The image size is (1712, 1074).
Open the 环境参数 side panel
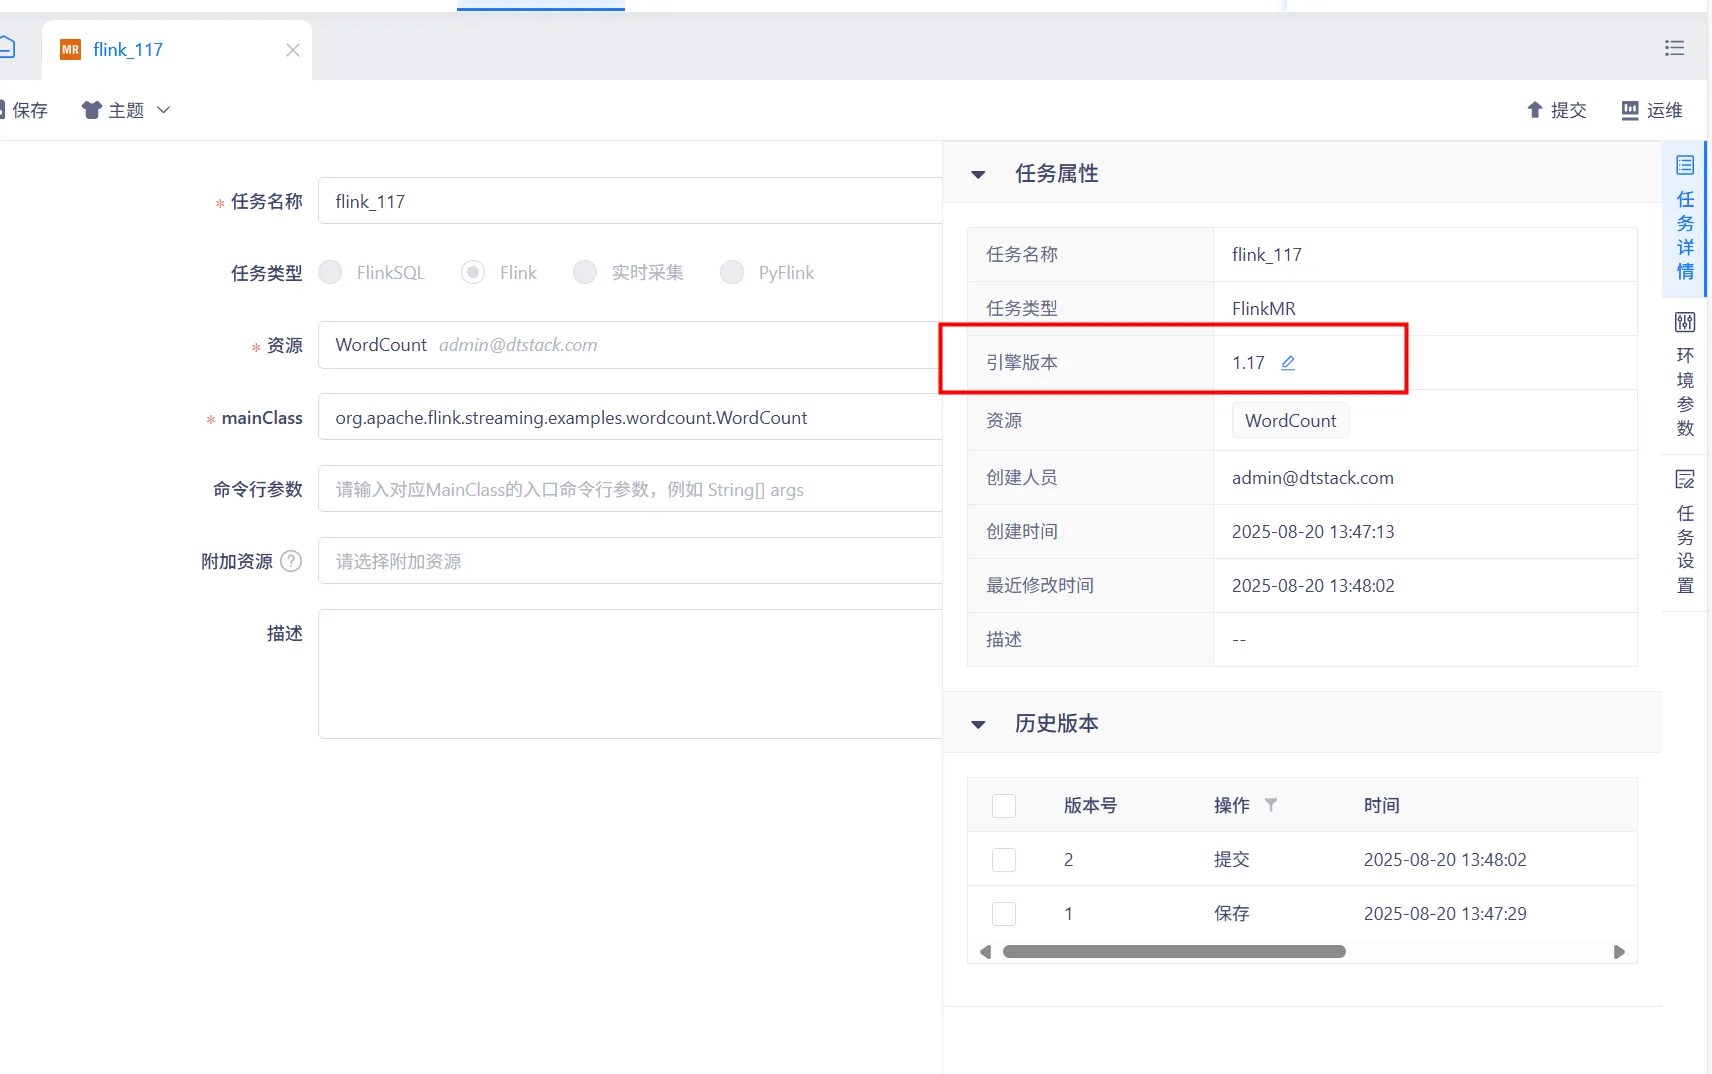[1685, 375]
